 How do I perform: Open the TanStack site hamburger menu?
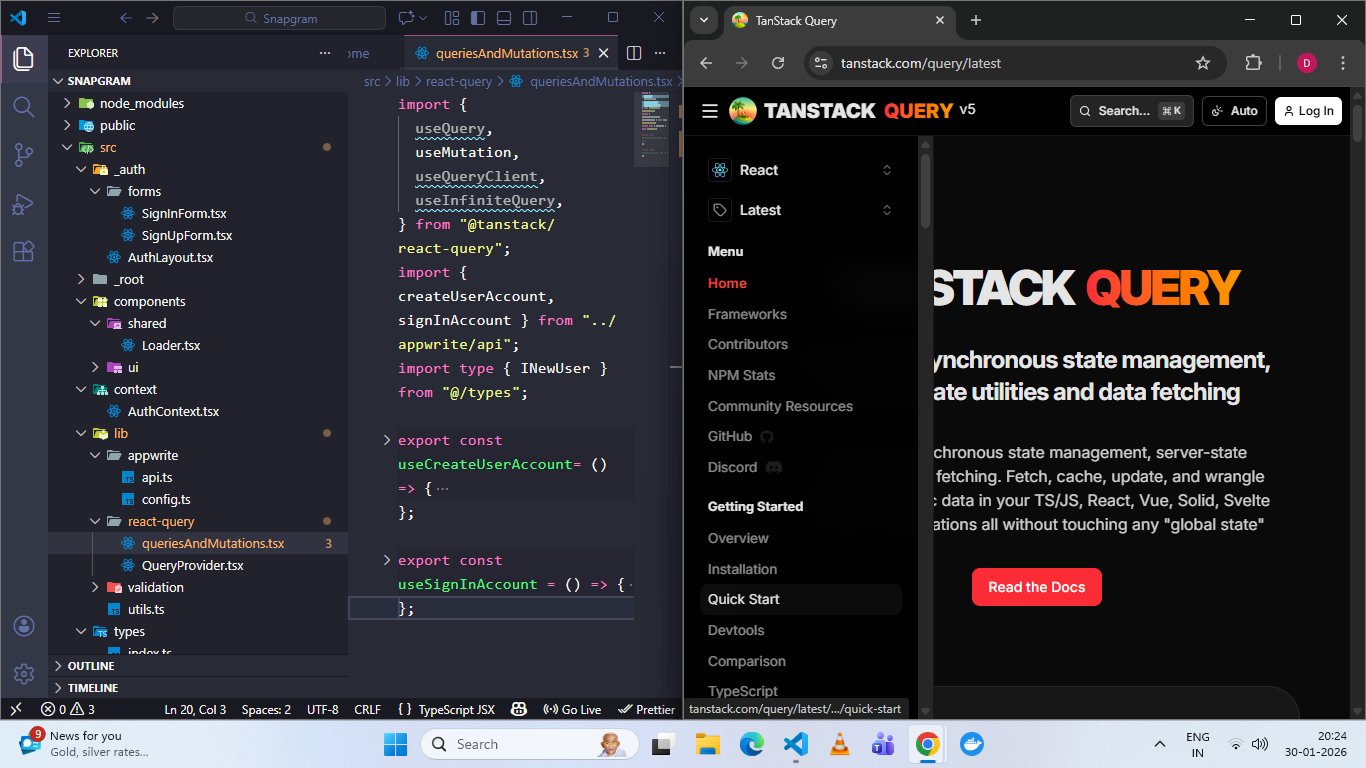[710, 111]
